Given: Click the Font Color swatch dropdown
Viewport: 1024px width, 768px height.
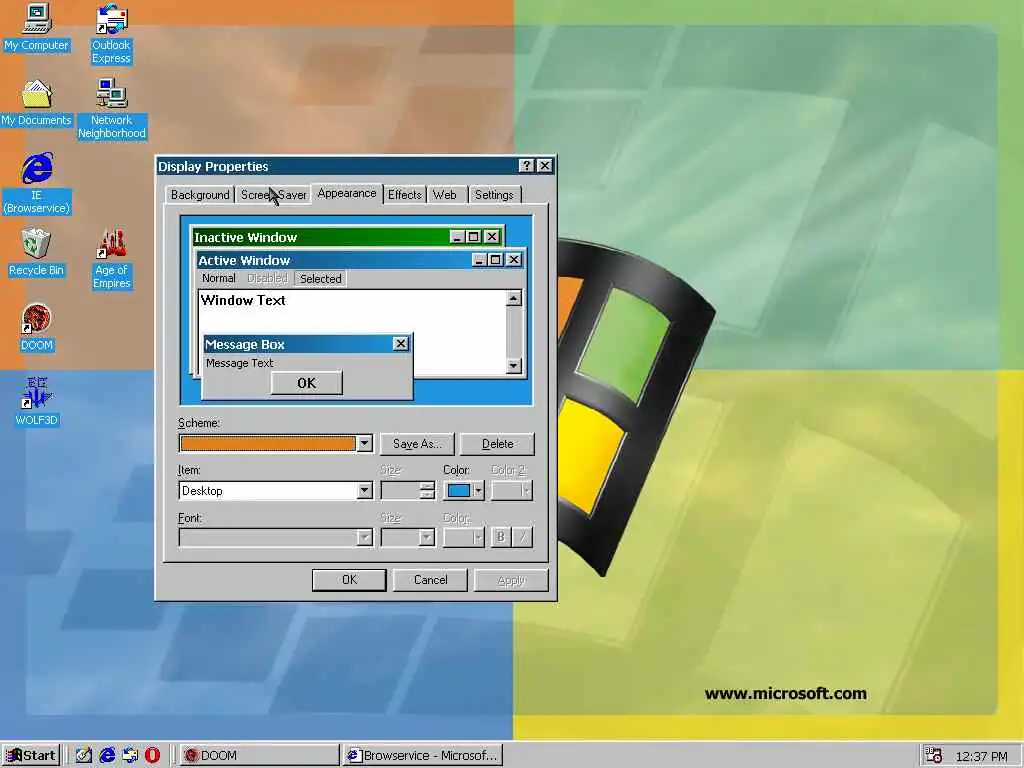Looking at the screenshot, I should click(x=464, y=537).
